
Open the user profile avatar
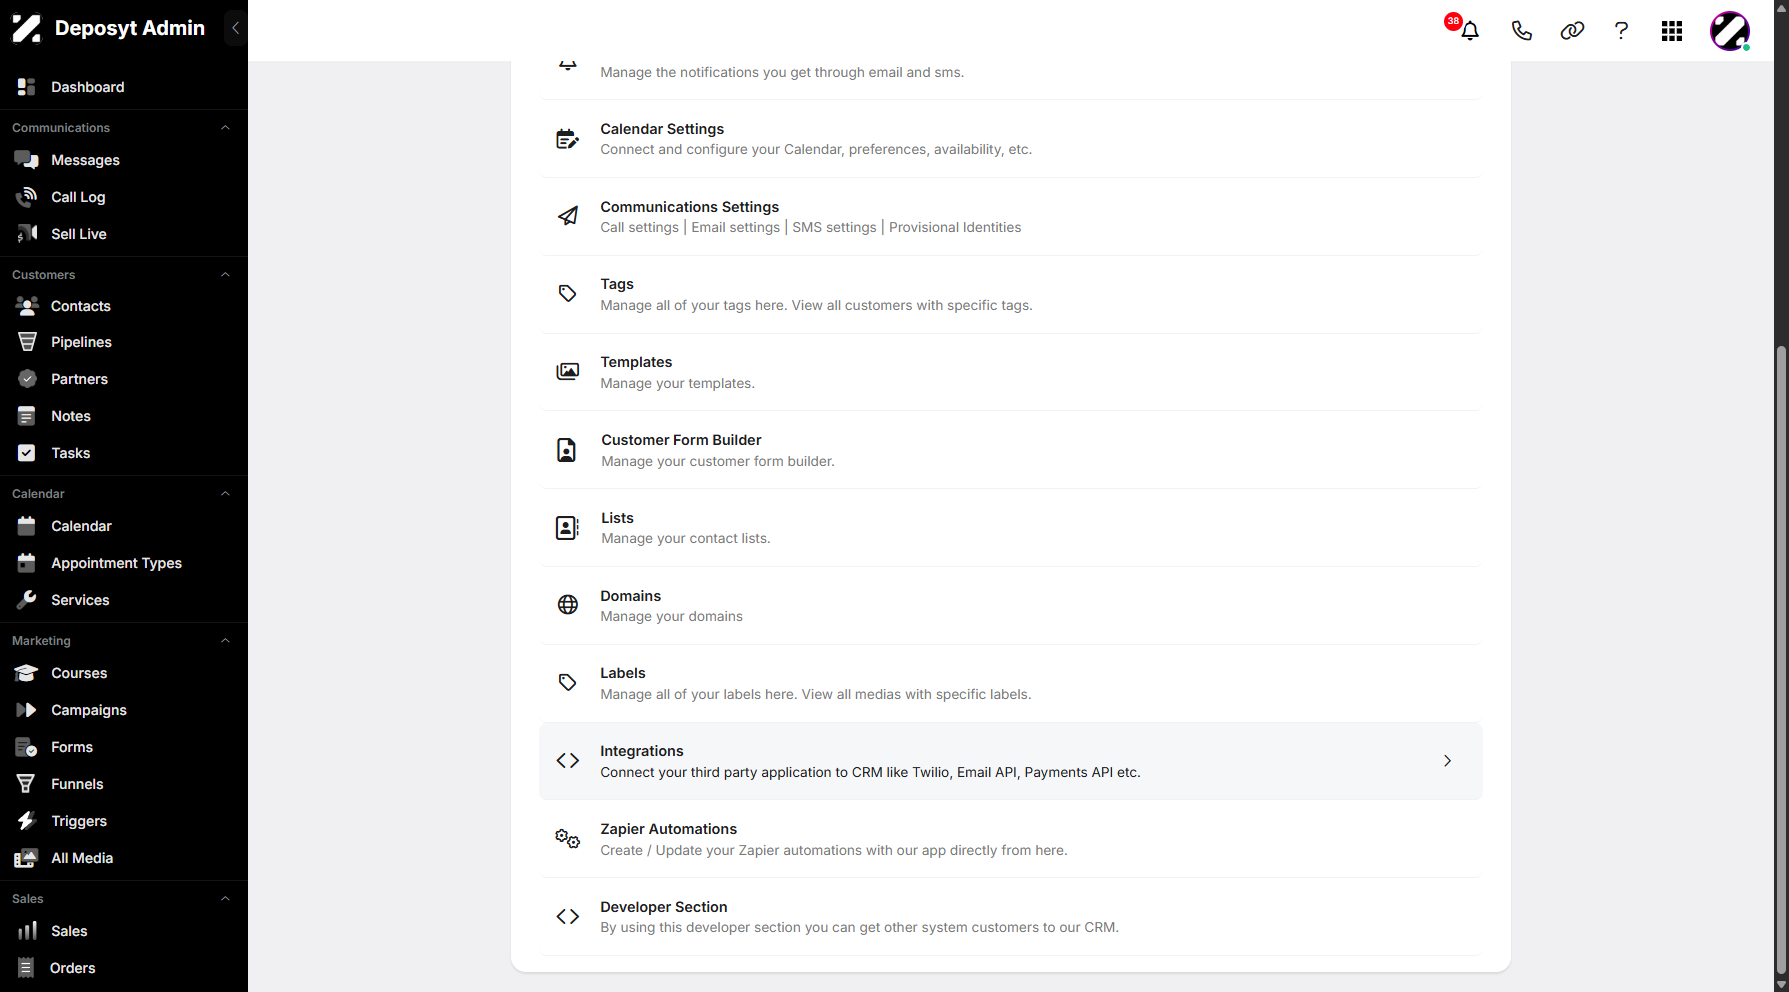point(1730,31)
